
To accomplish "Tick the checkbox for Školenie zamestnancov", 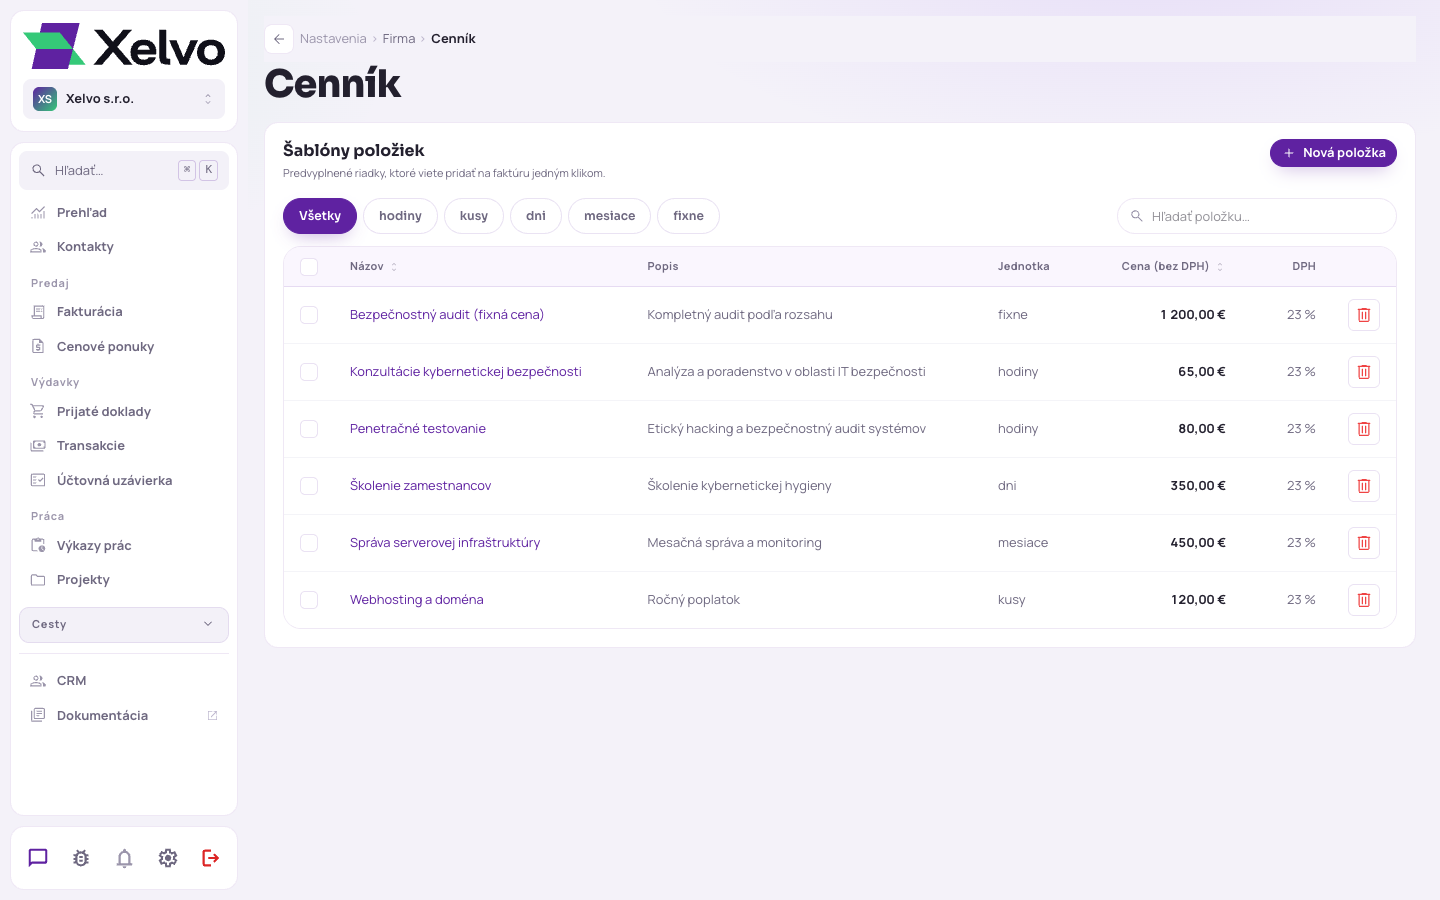I will (x=309, y=486).
